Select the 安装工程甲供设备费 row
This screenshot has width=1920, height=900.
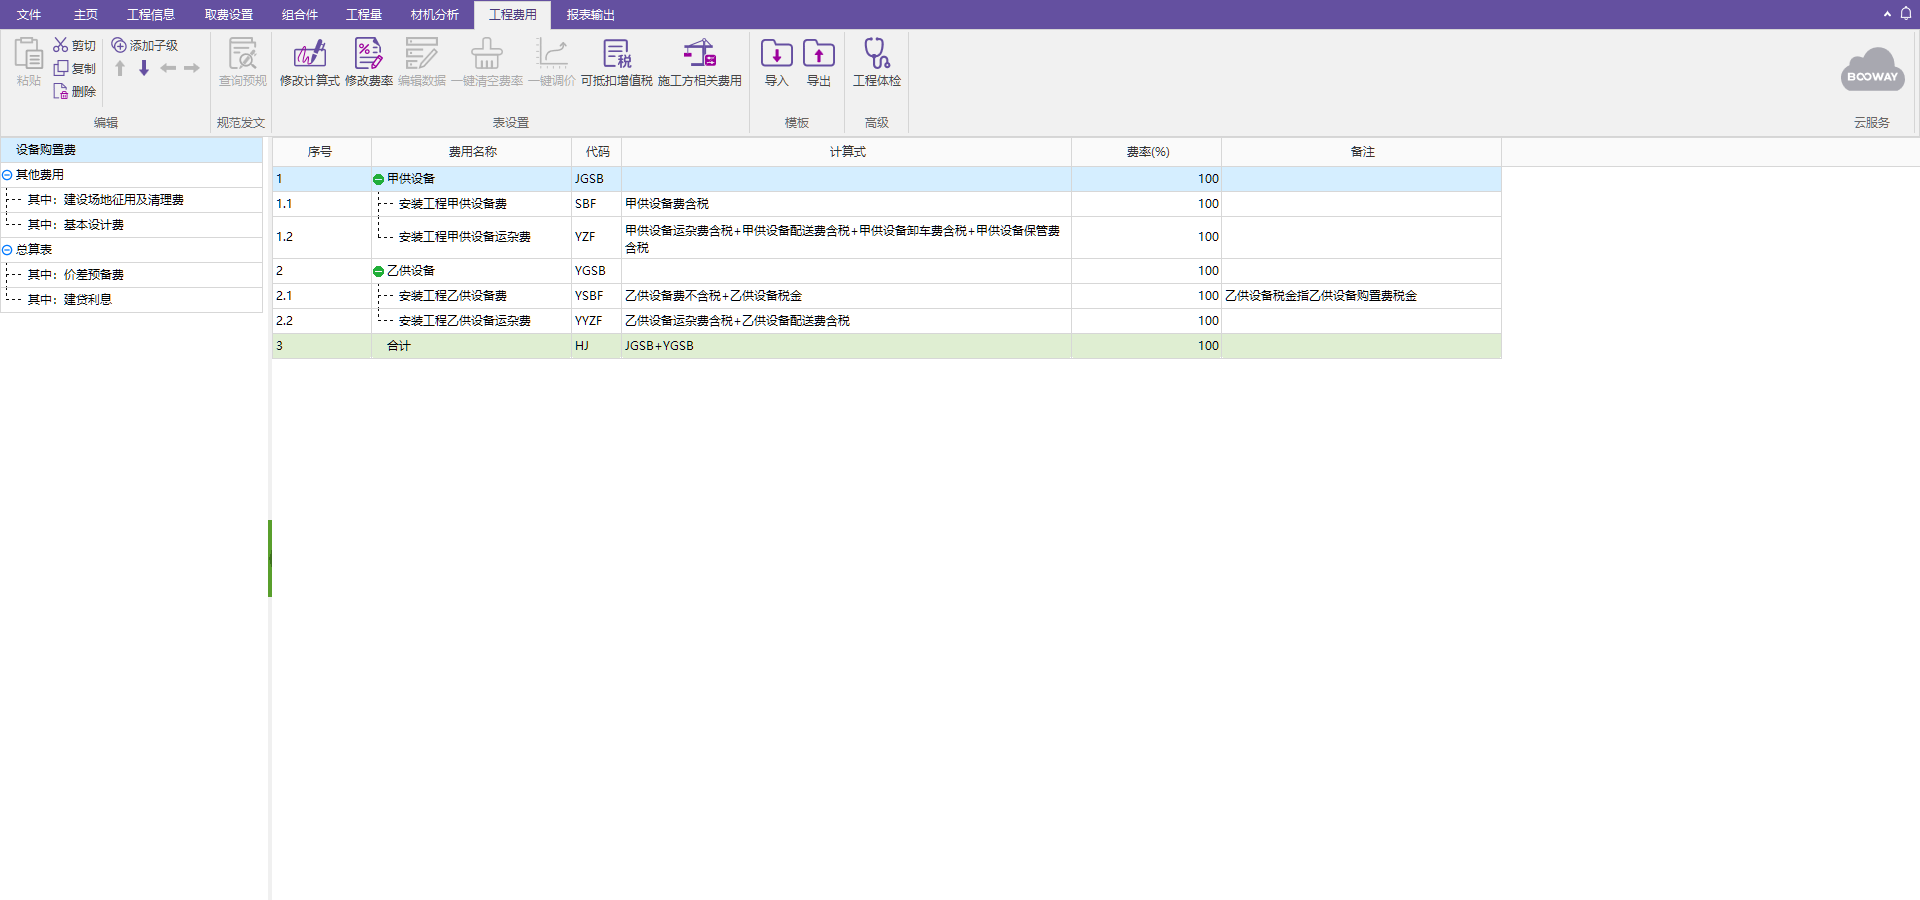(x=887, y=204)
